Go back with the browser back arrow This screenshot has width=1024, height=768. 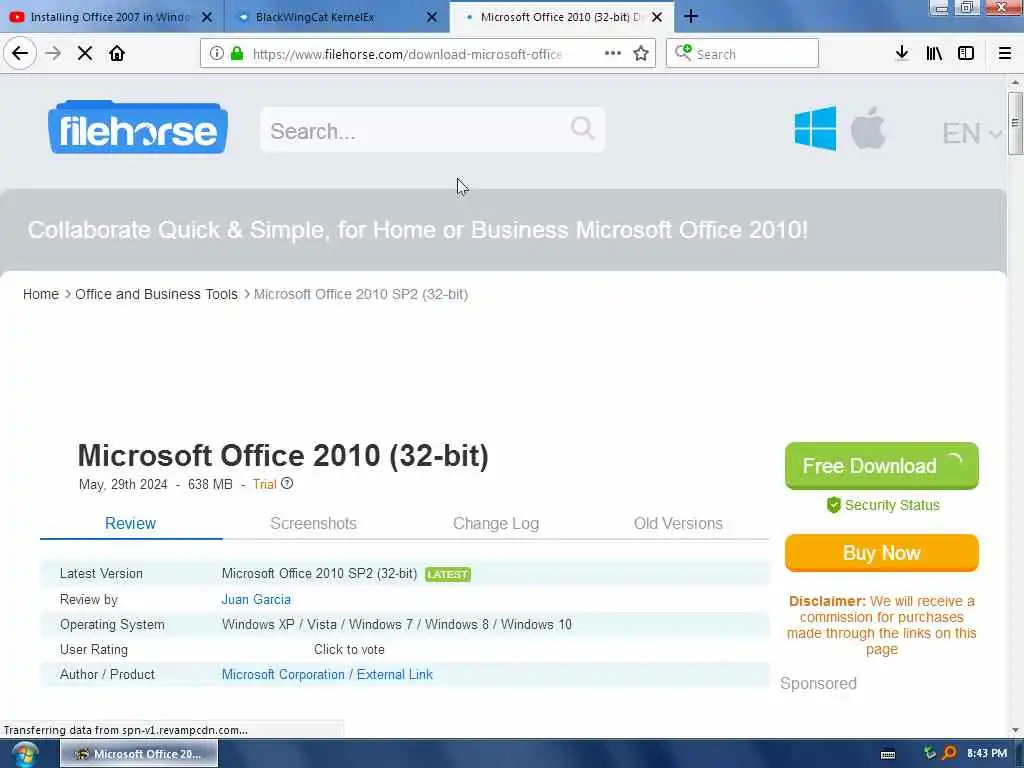[20, 53]
